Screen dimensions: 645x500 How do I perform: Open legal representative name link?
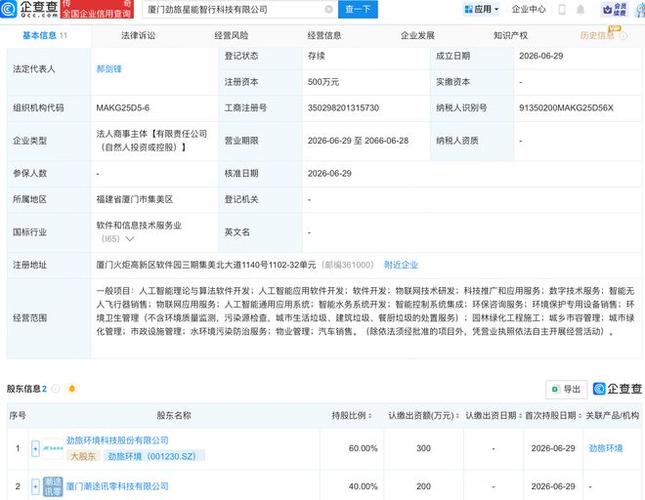point(109,69)
